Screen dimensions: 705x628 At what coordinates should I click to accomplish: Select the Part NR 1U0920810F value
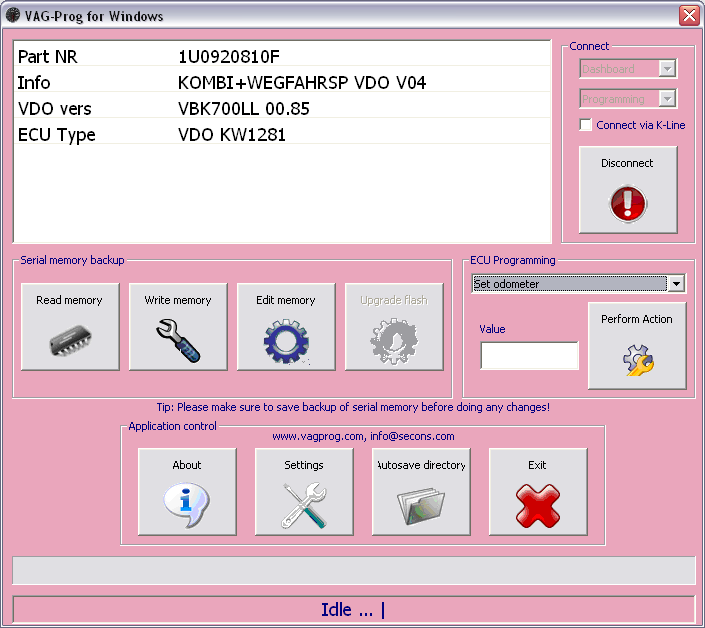click(x=229, y=57)
